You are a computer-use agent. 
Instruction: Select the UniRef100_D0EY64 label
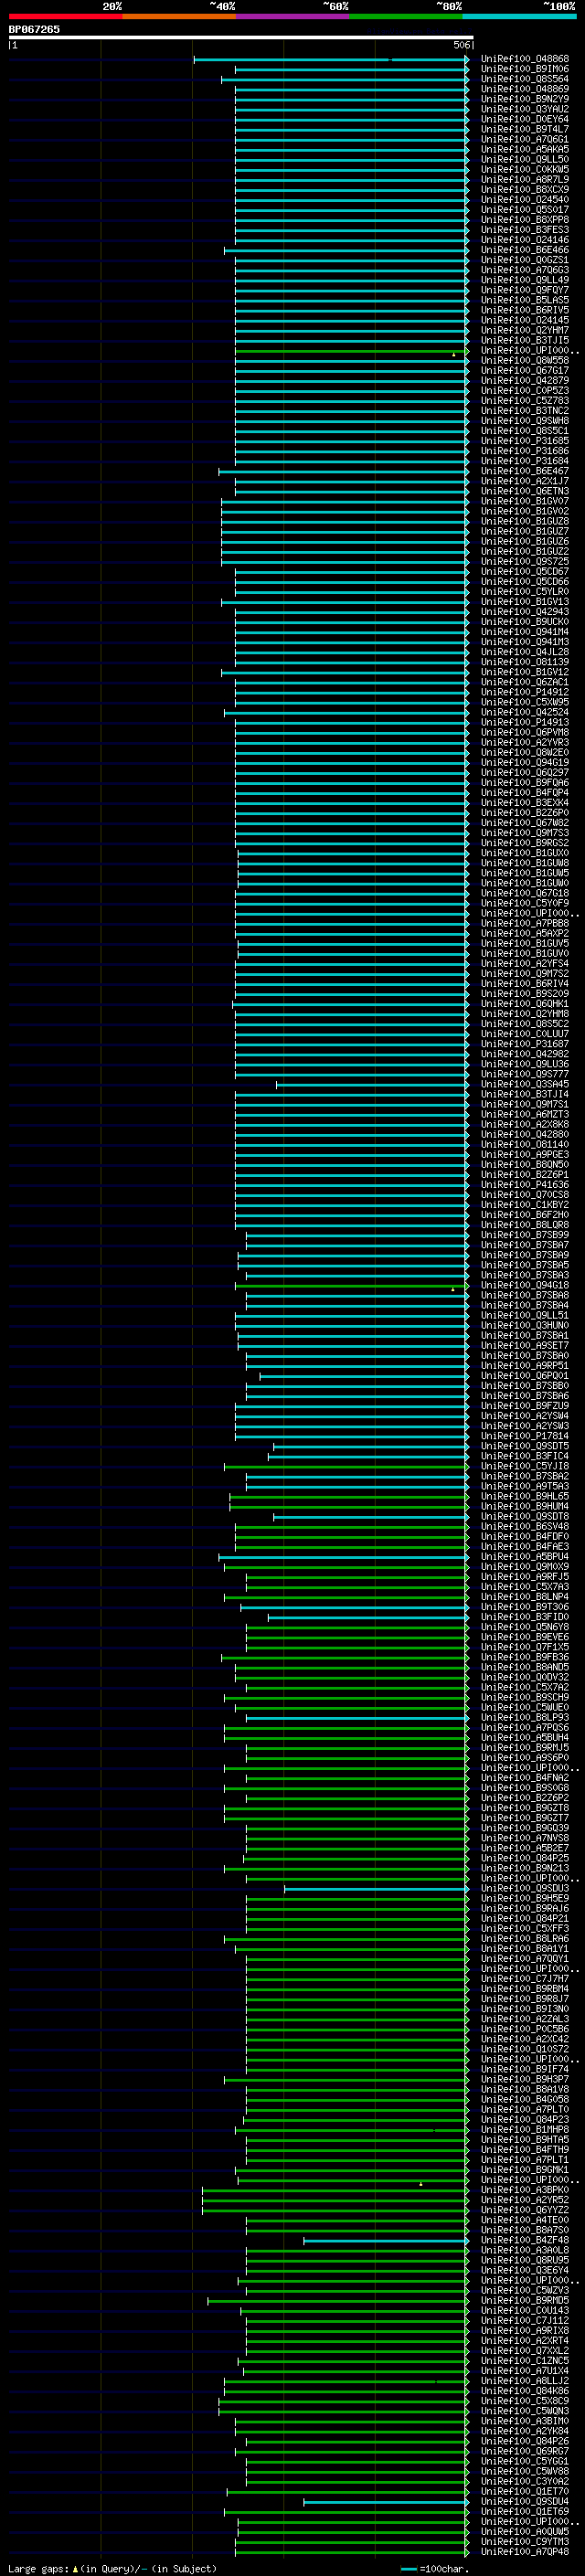[x=525, y=119]
